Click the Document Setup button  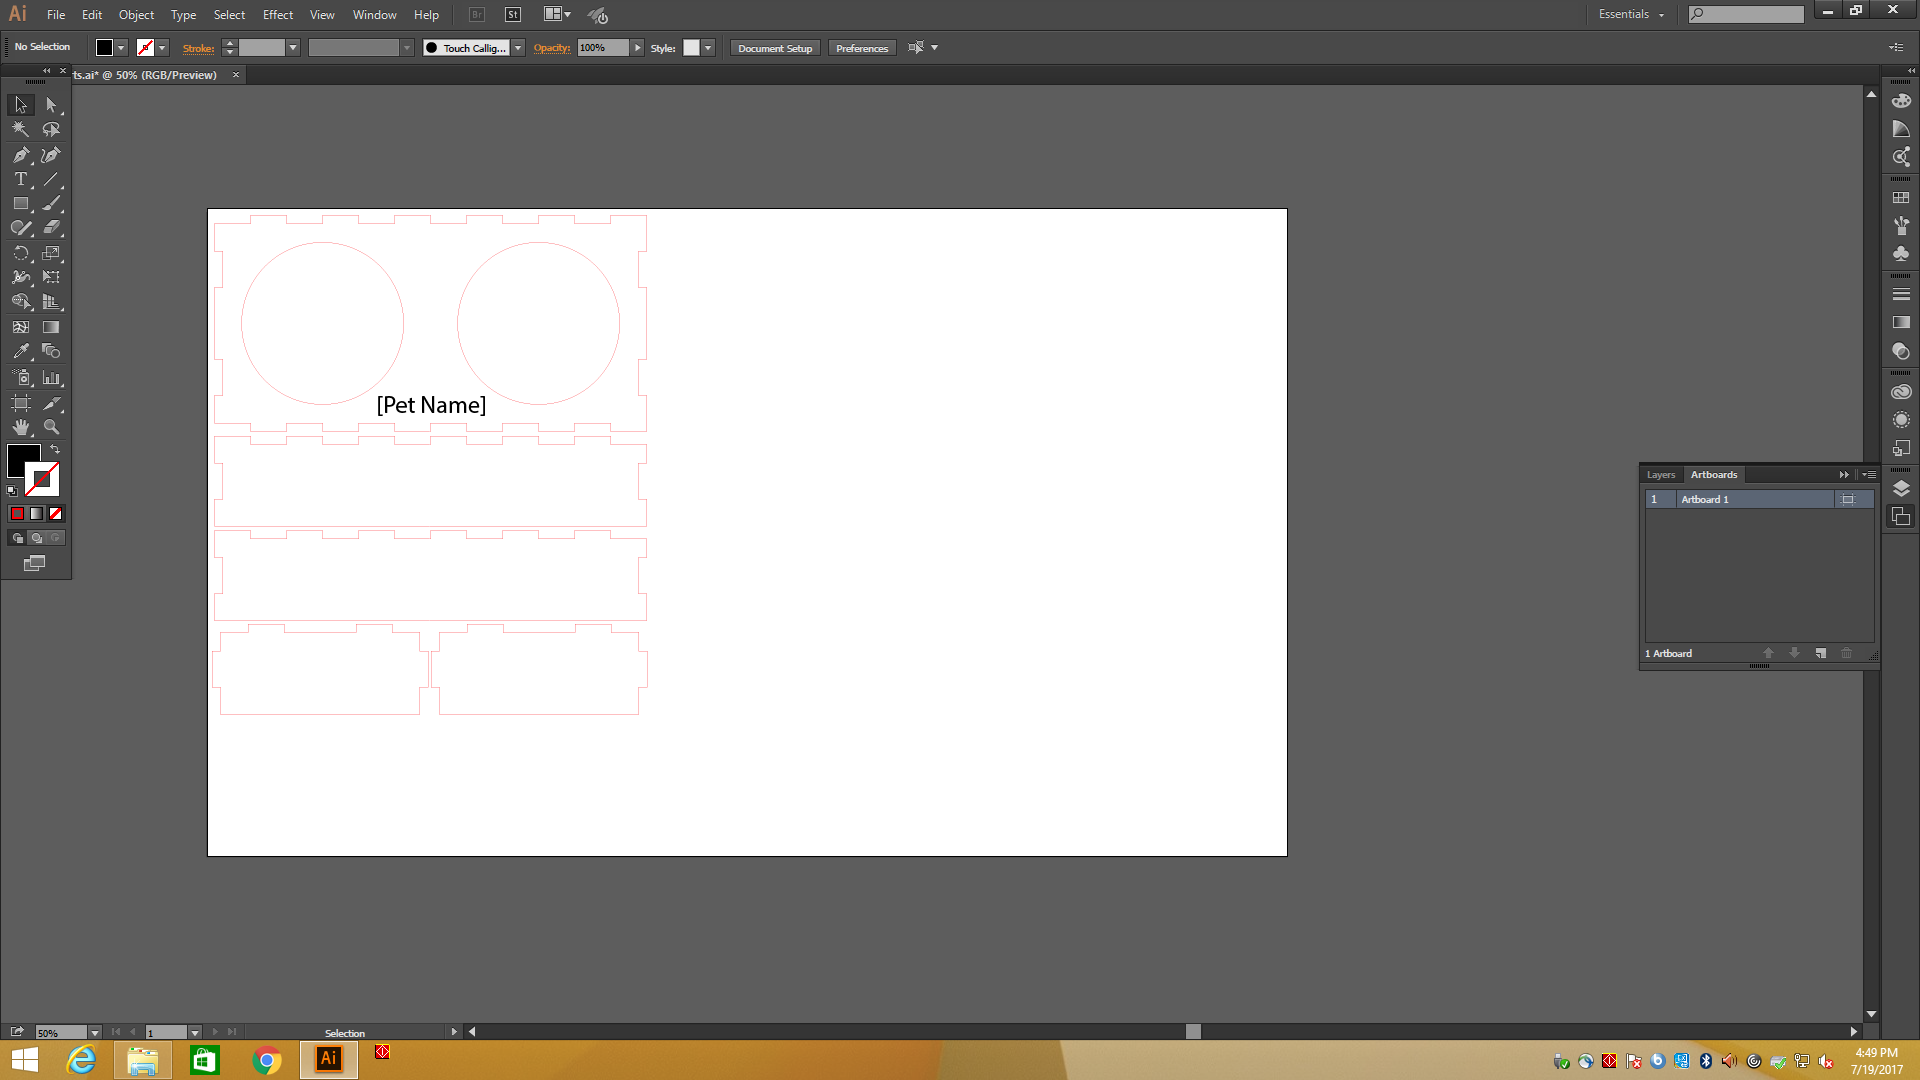tap(775, 48)
